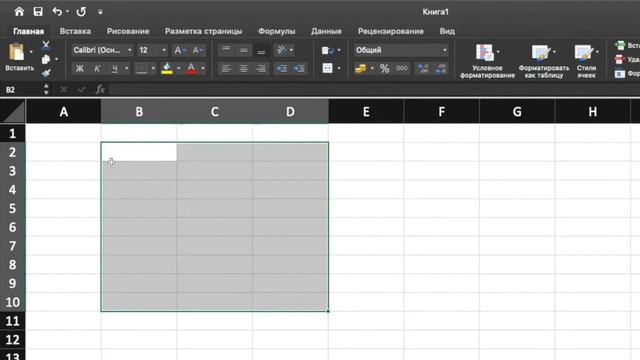Open the text orientation tool
640x360 pixels.
[282, 50]
